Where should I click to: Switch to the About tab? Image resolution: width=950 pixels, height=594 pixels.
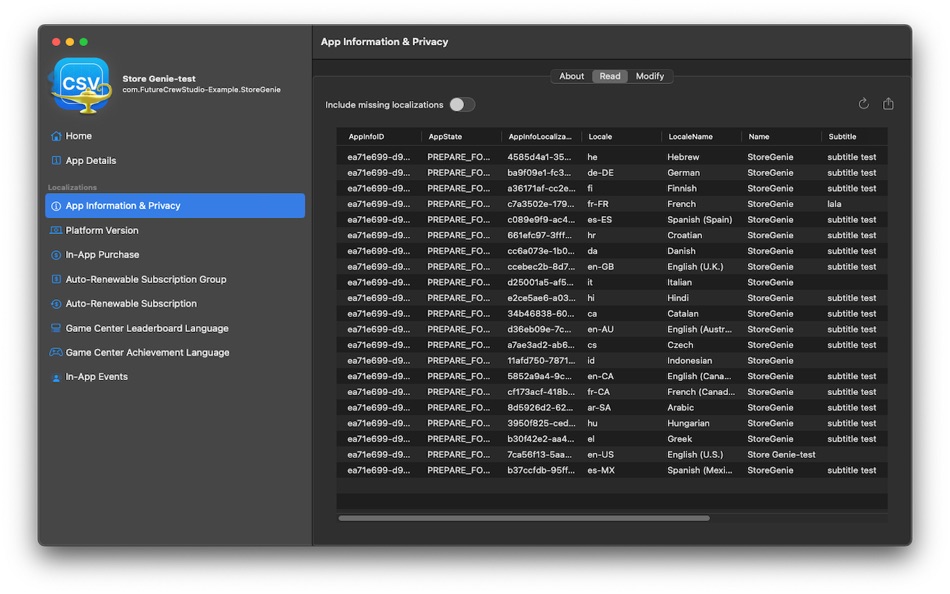[571, 75]
